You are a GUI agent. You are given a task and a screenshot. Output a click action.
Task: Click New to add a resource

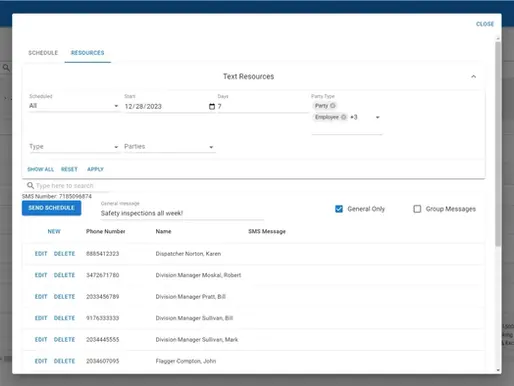click(54, 231)
